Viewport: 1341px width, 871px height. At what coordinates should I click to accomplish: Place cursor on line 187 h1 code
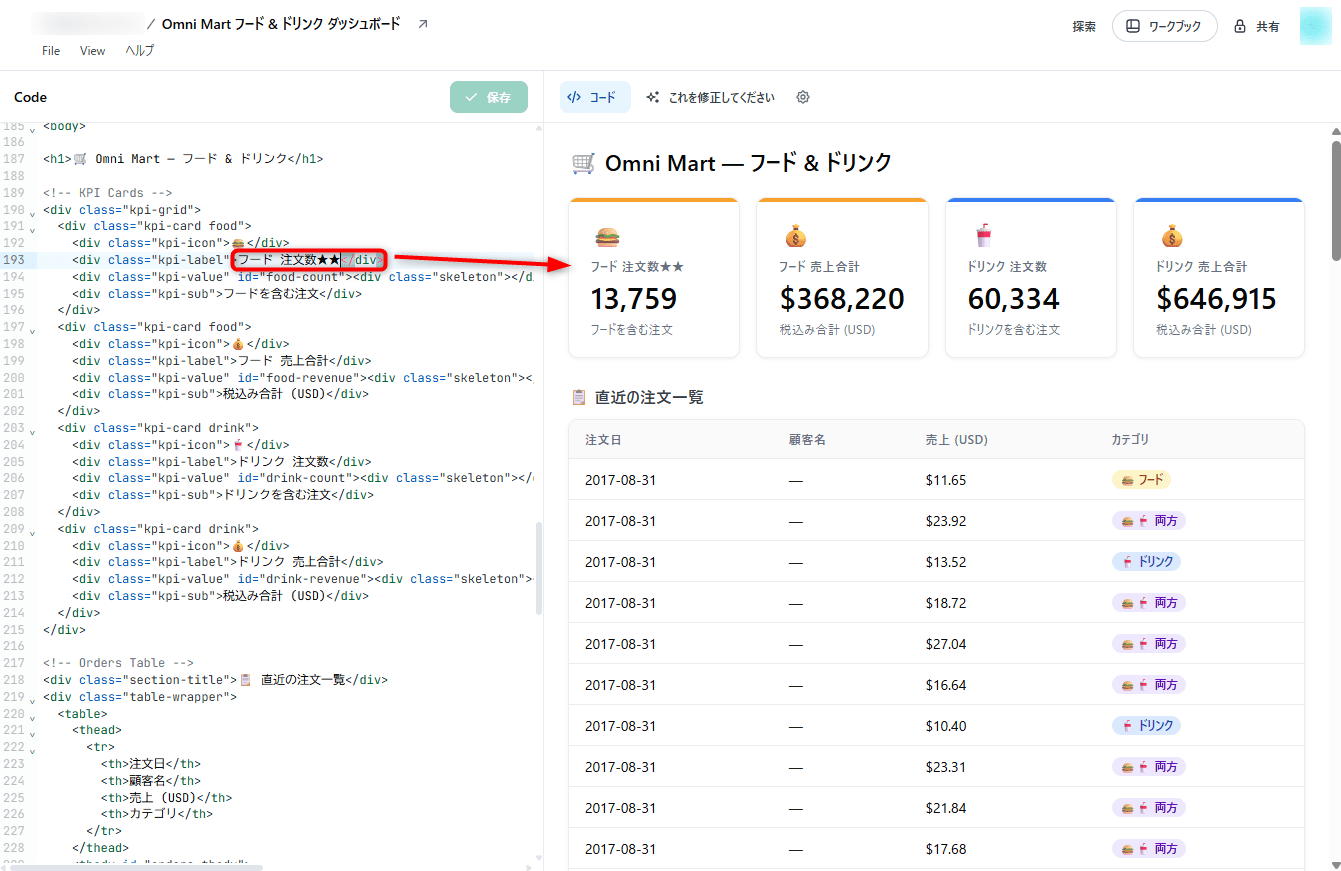183,159
